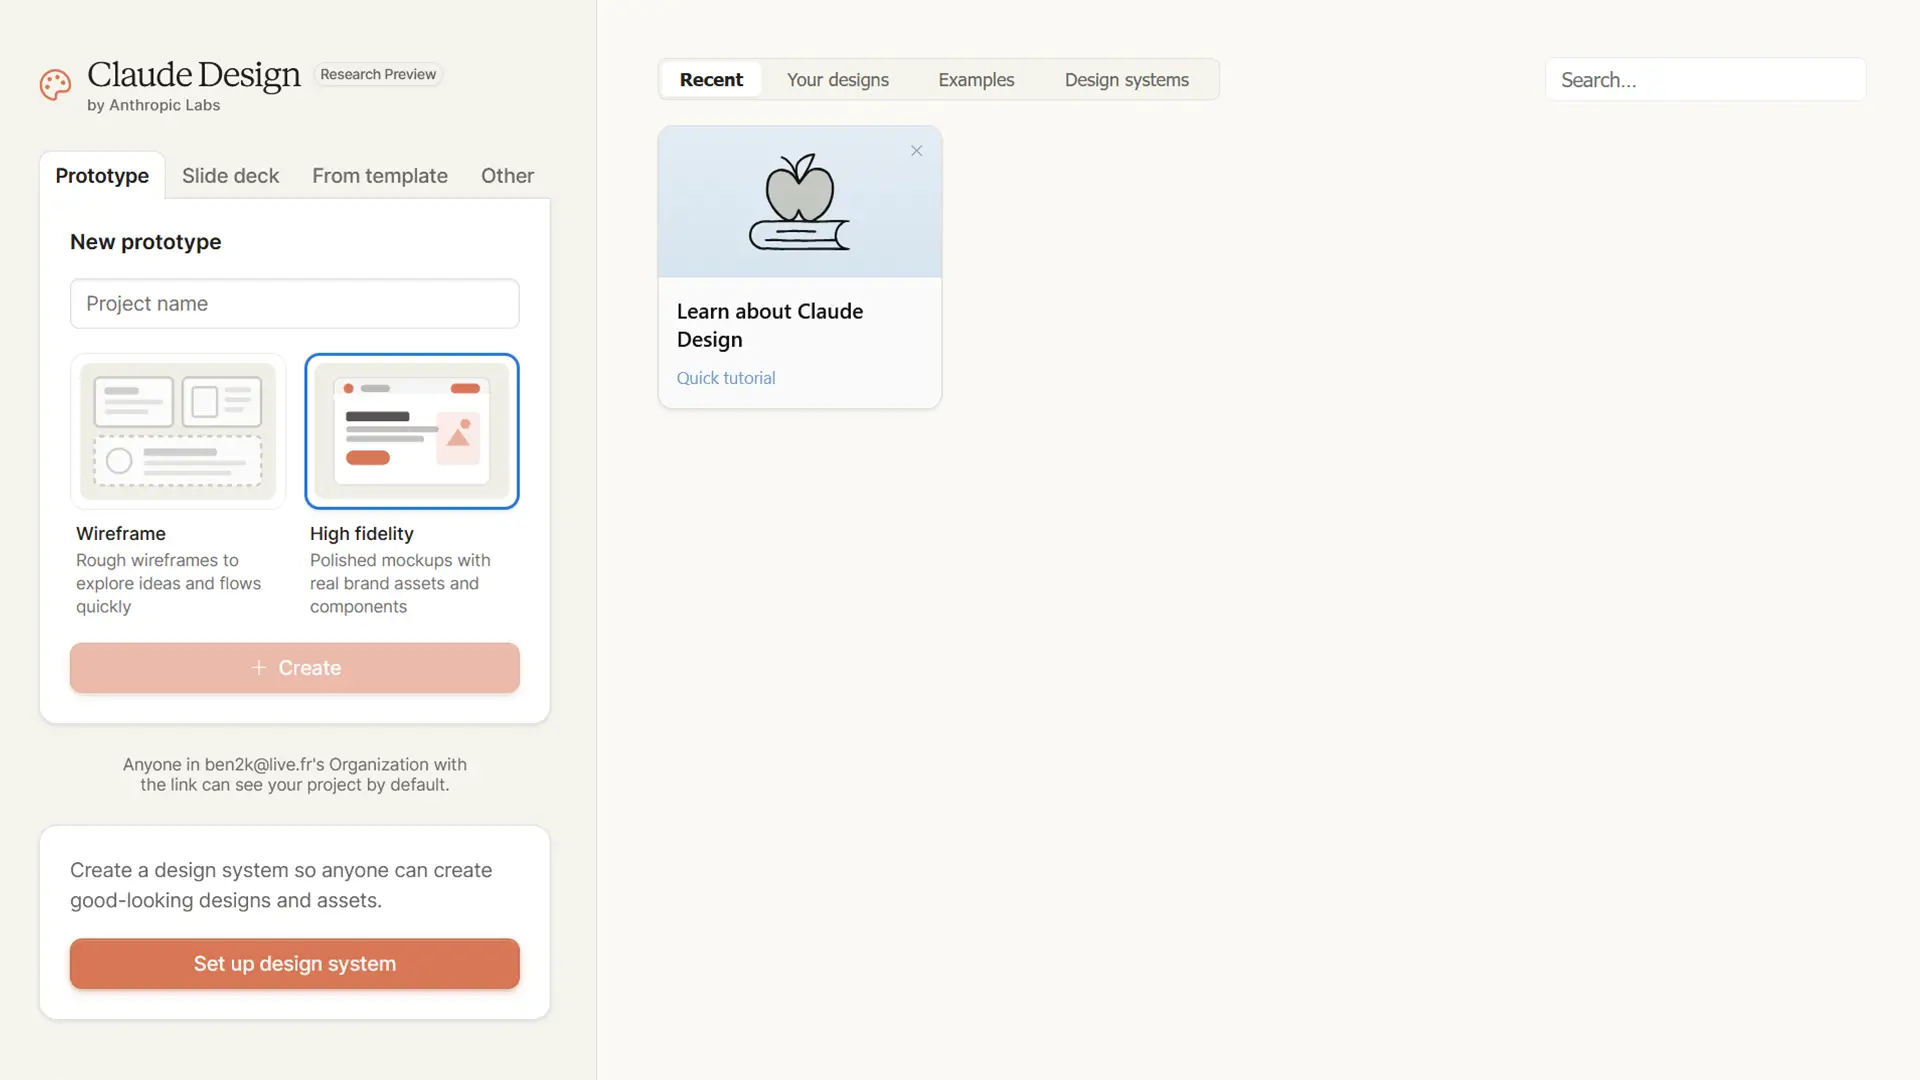The height and width of the screenshot is (1080, 1920).
Task: Click the Create button
Action: tap(295, 668)
